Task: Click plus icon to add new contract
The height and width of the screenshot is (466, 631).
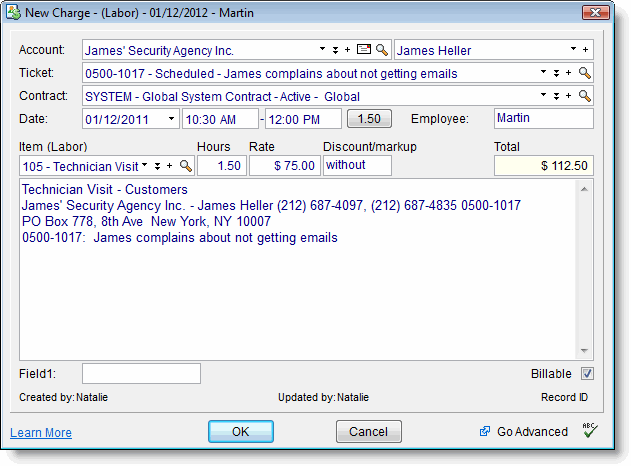Action: click(x=569, y=96)
